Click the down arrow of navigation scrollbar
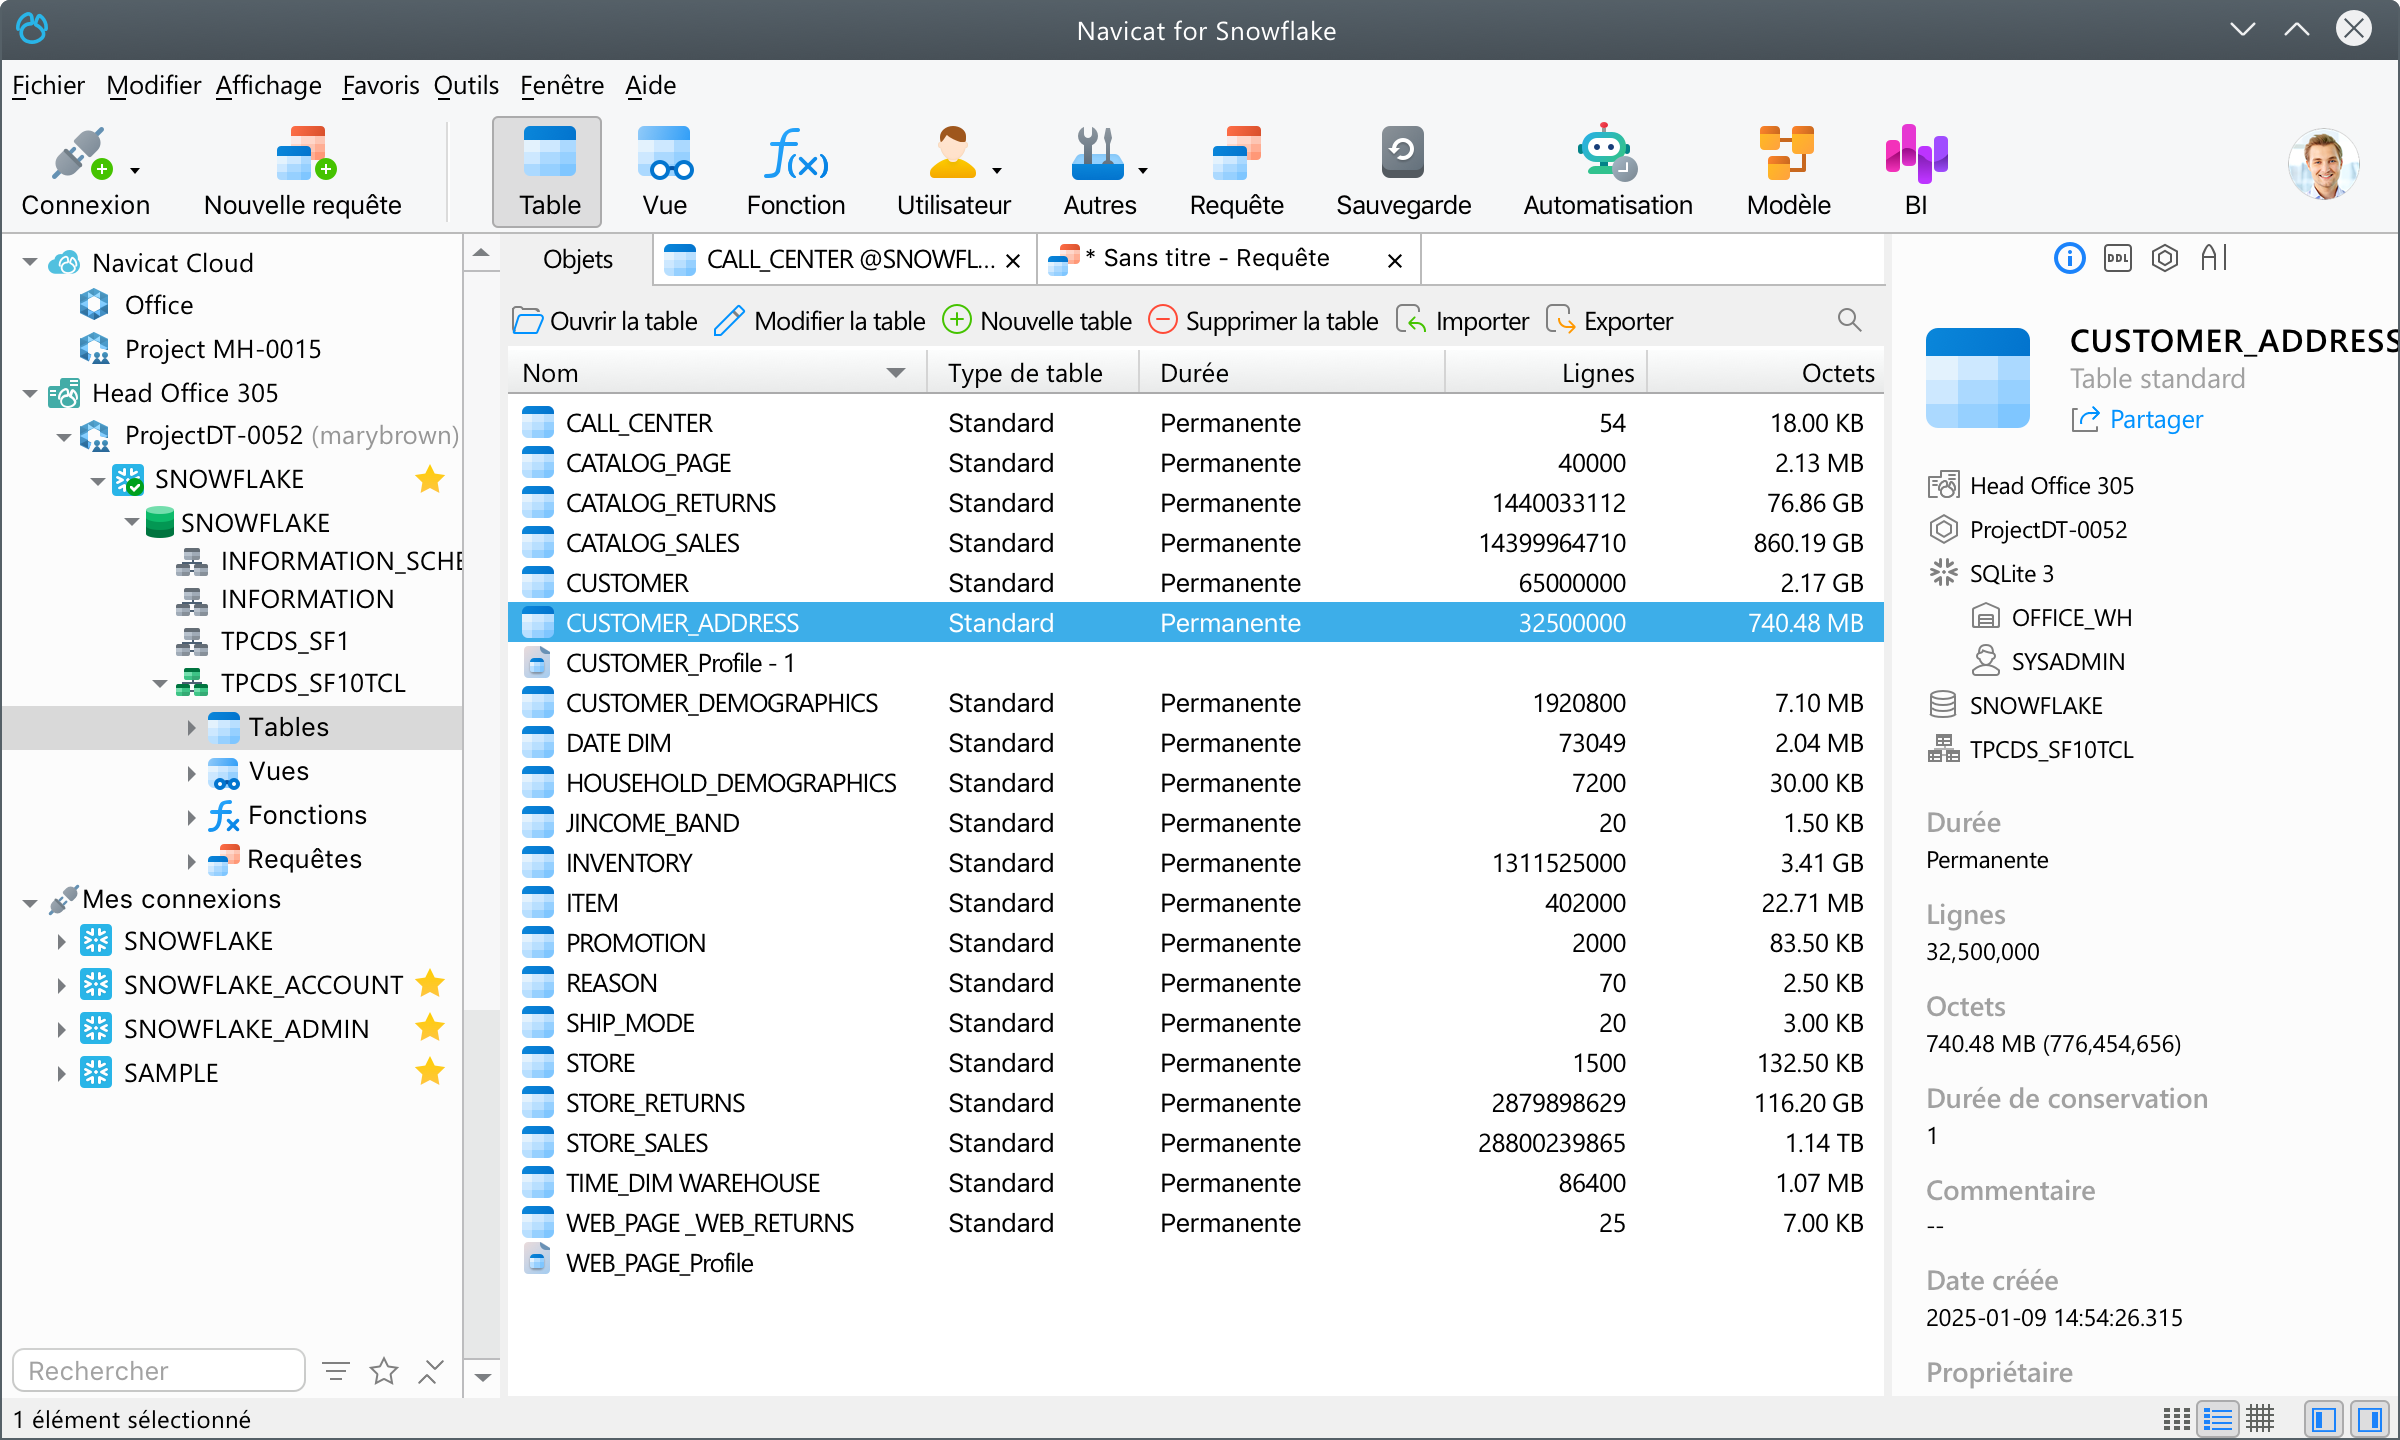The height and width of the screenshot is (1440, 2400). 482,1377
